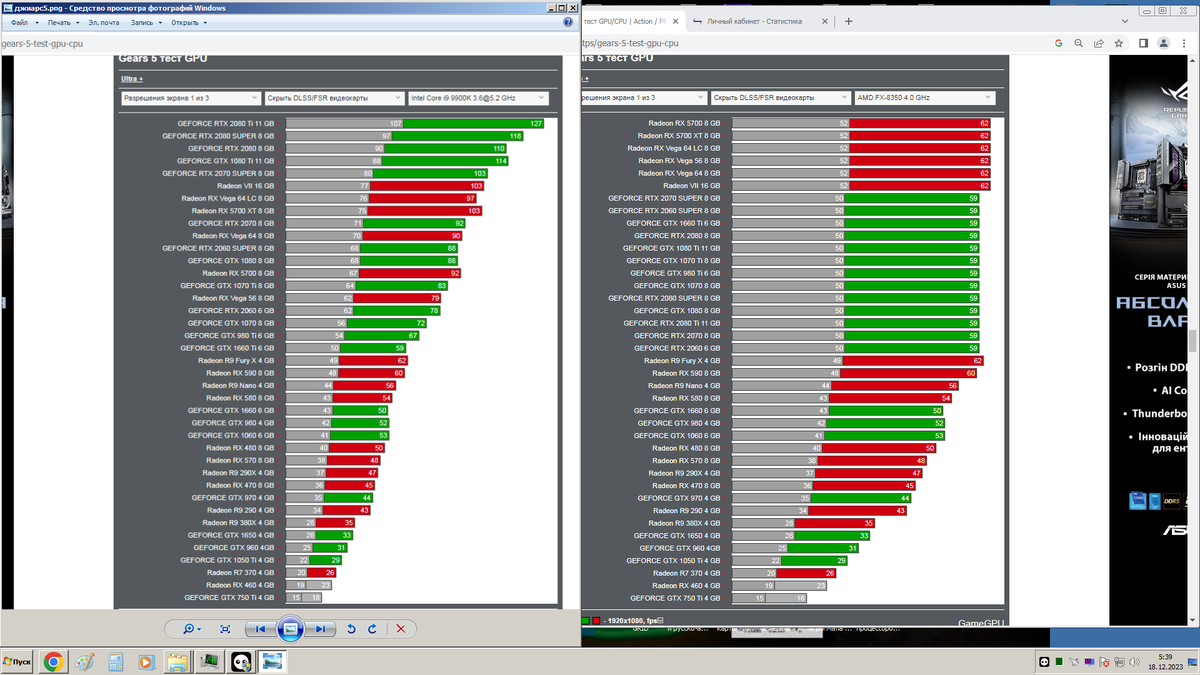Go to next image in Photo Viewer
This screenshot has height=675, width=1200.
319,629
